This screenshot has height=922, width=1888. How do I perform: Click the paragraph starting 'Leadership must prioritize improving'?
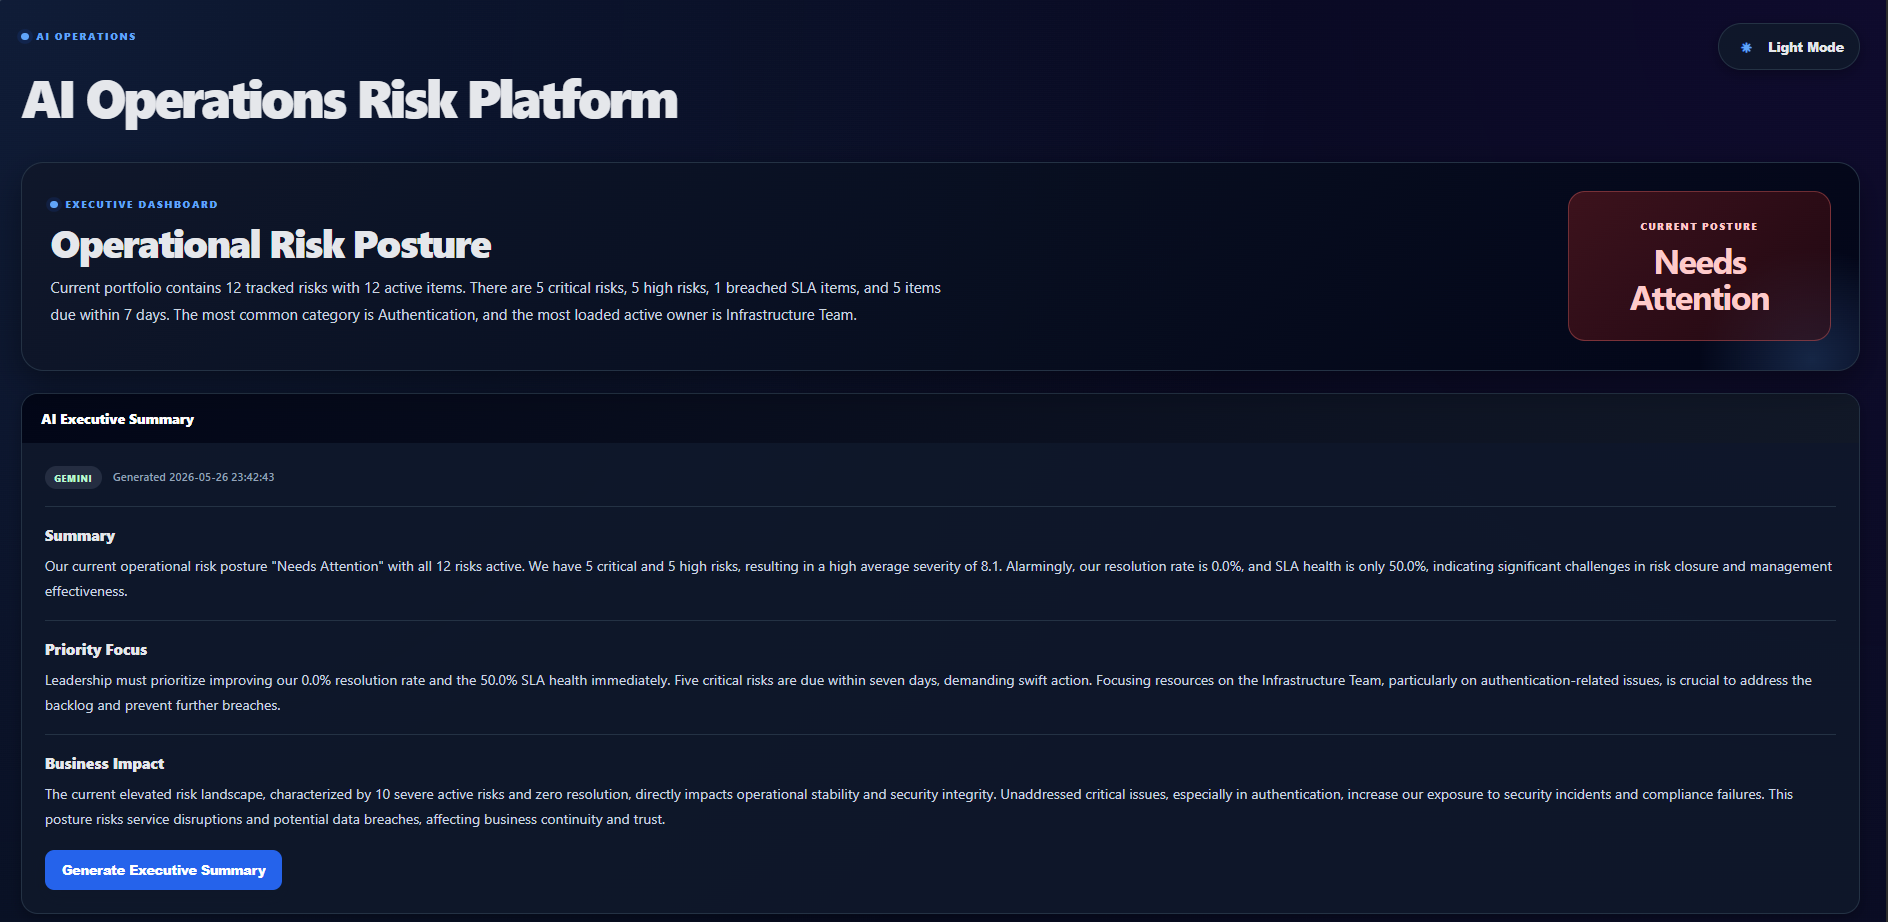coord(928,693)
